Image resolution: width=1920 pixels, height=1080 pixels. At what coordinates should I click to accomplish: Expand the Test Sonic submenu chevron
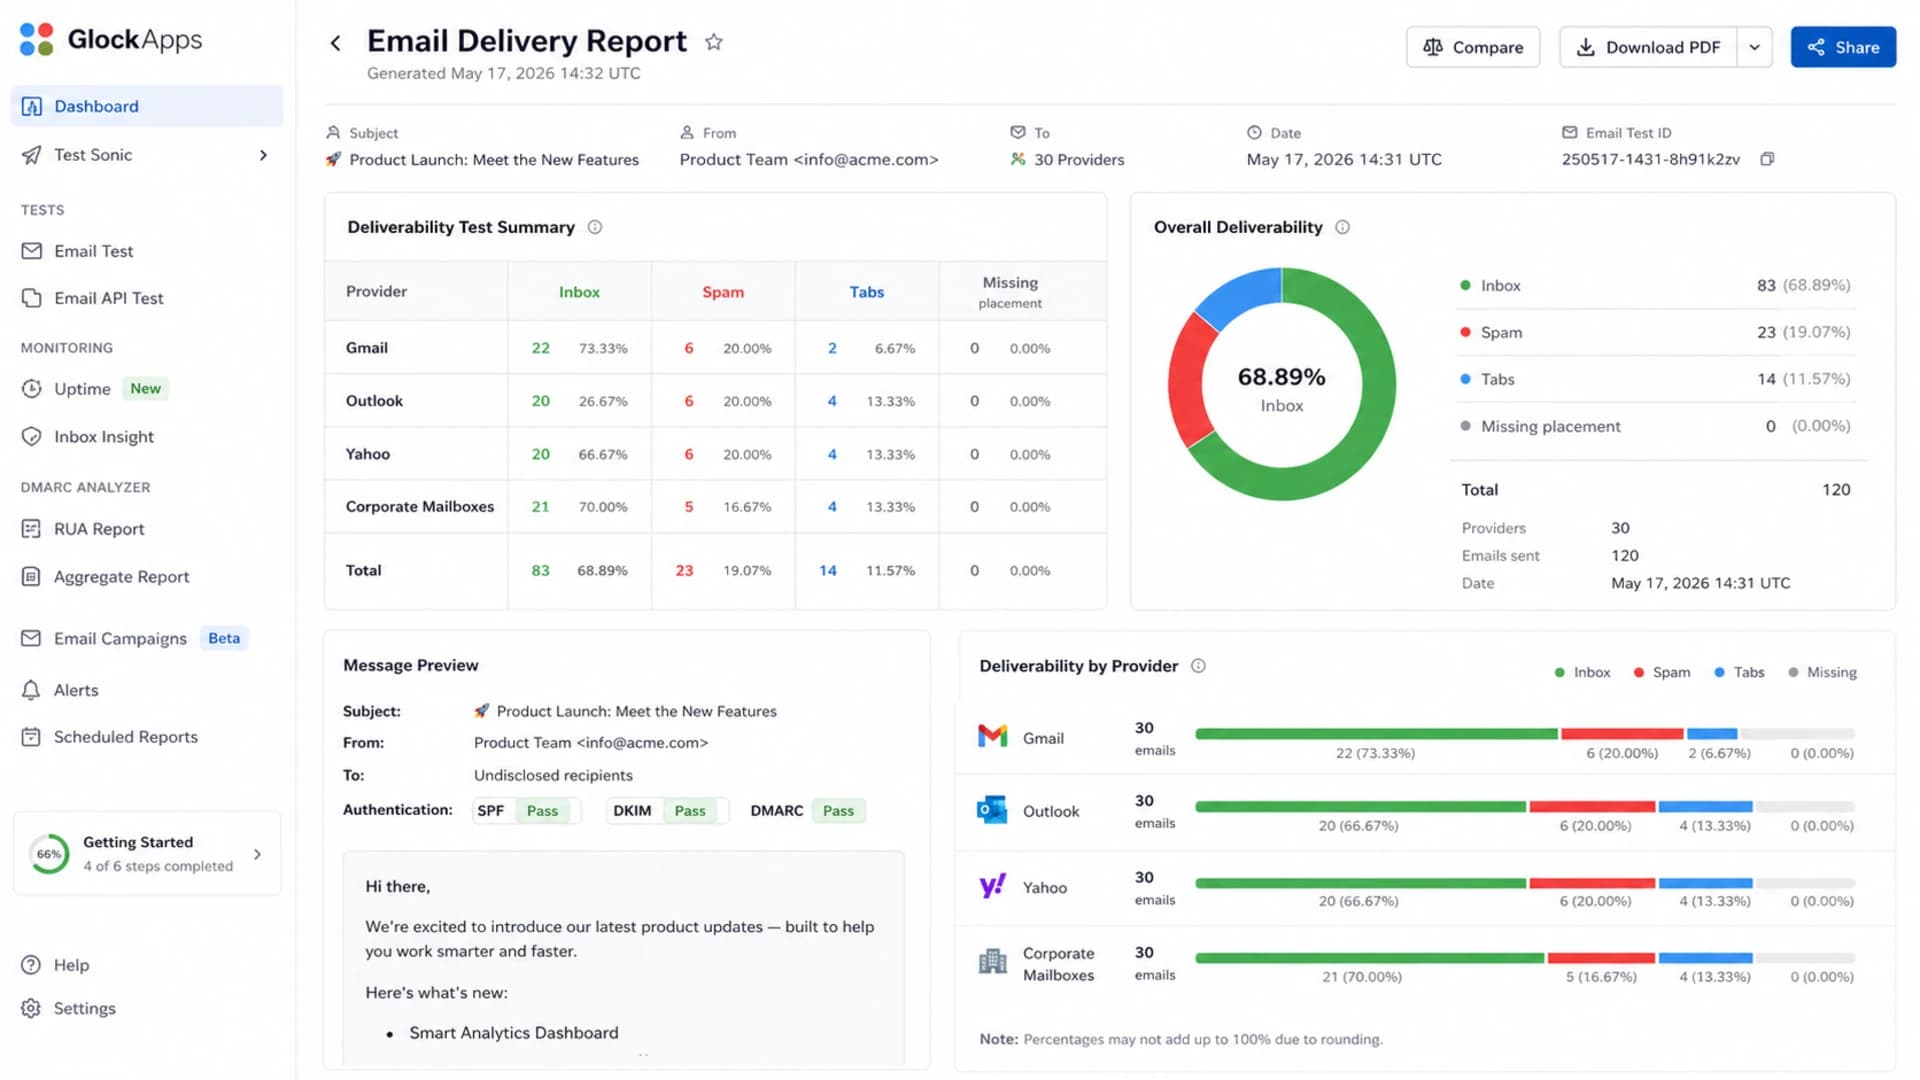pos(263,155)
